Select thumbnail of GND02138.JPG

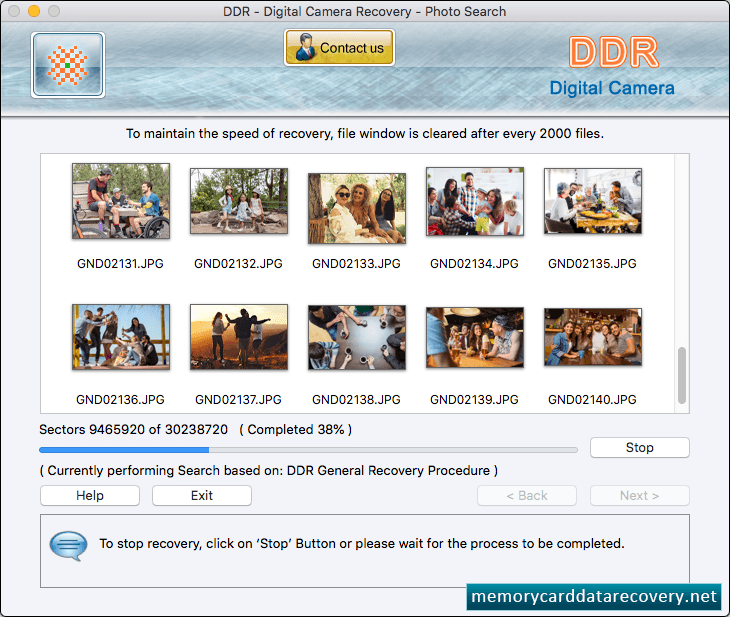[x=357, y=337]
